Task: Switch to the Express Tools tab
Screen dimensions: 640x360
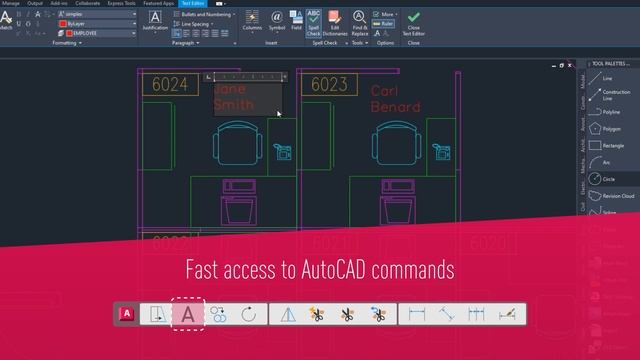Action: 121,3
